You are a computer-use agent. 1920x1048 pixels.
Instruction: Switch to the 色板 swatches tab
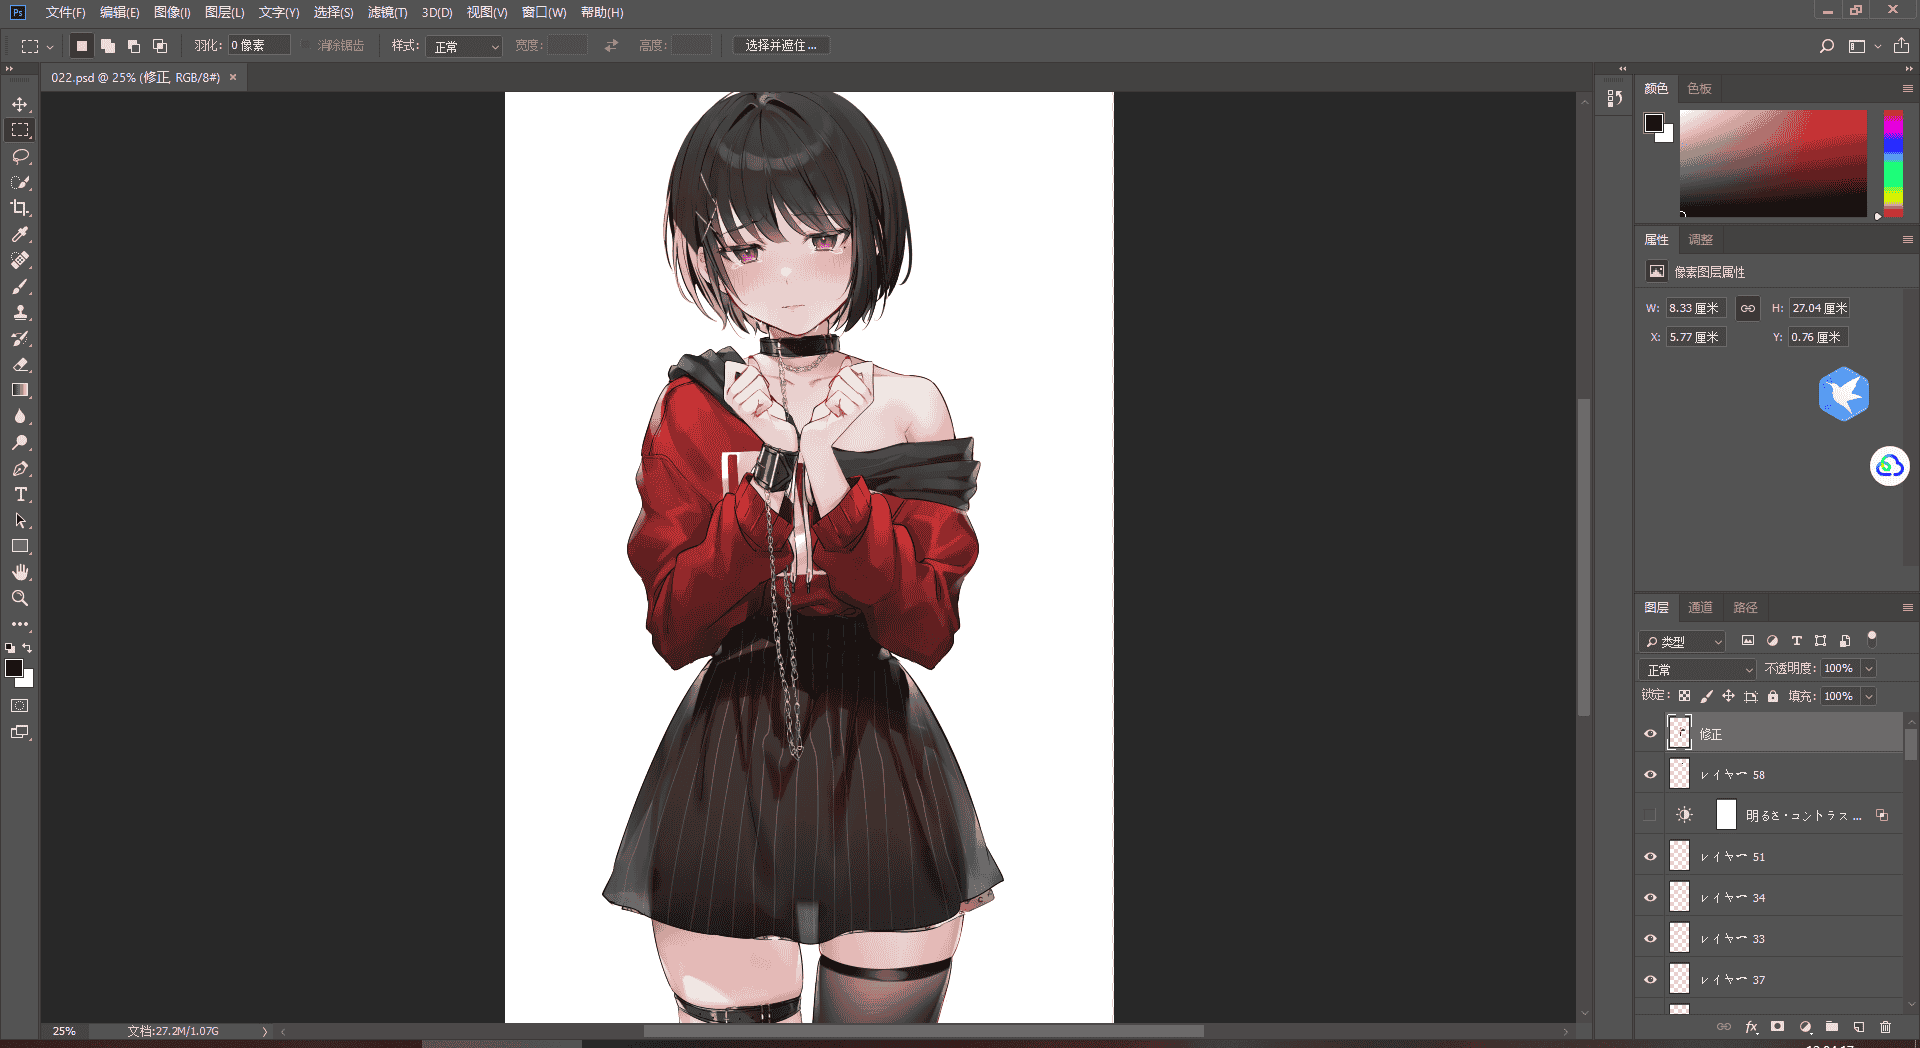[x=1699, y=89]
